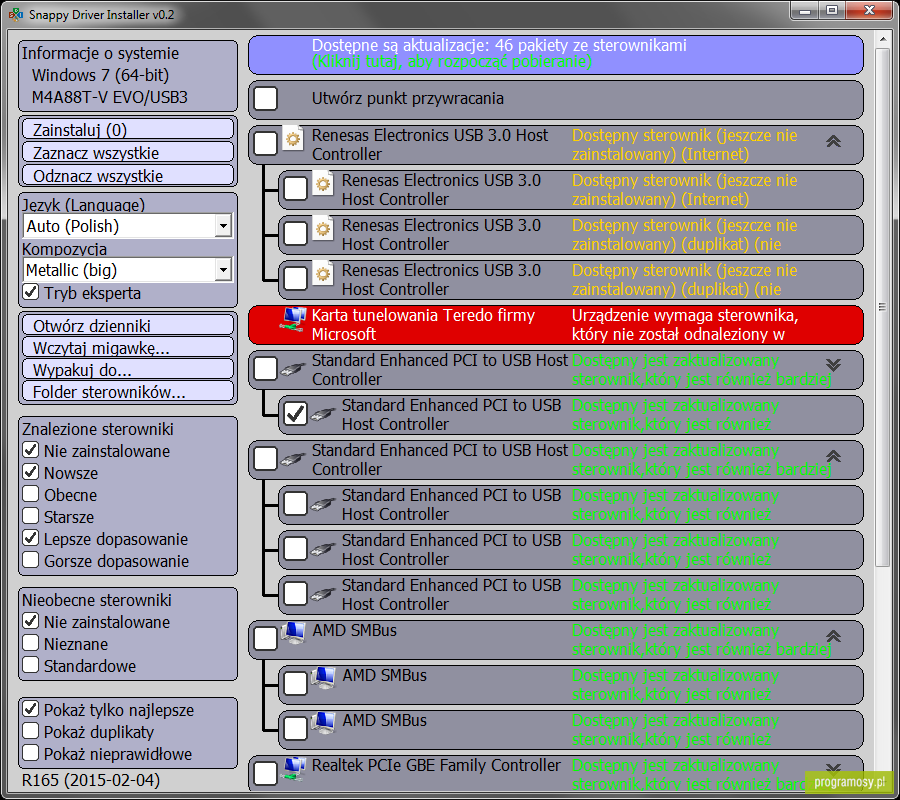Click the gear icon of the top Renesas USB 3.0 parent row
The image size is (900, 800).
tap(293, 139)
